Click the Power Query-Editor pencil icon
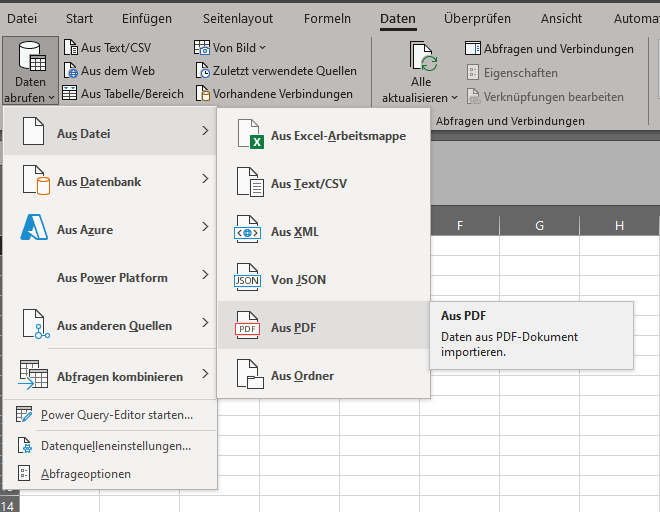The image size is (660, 512). (24, 414)
